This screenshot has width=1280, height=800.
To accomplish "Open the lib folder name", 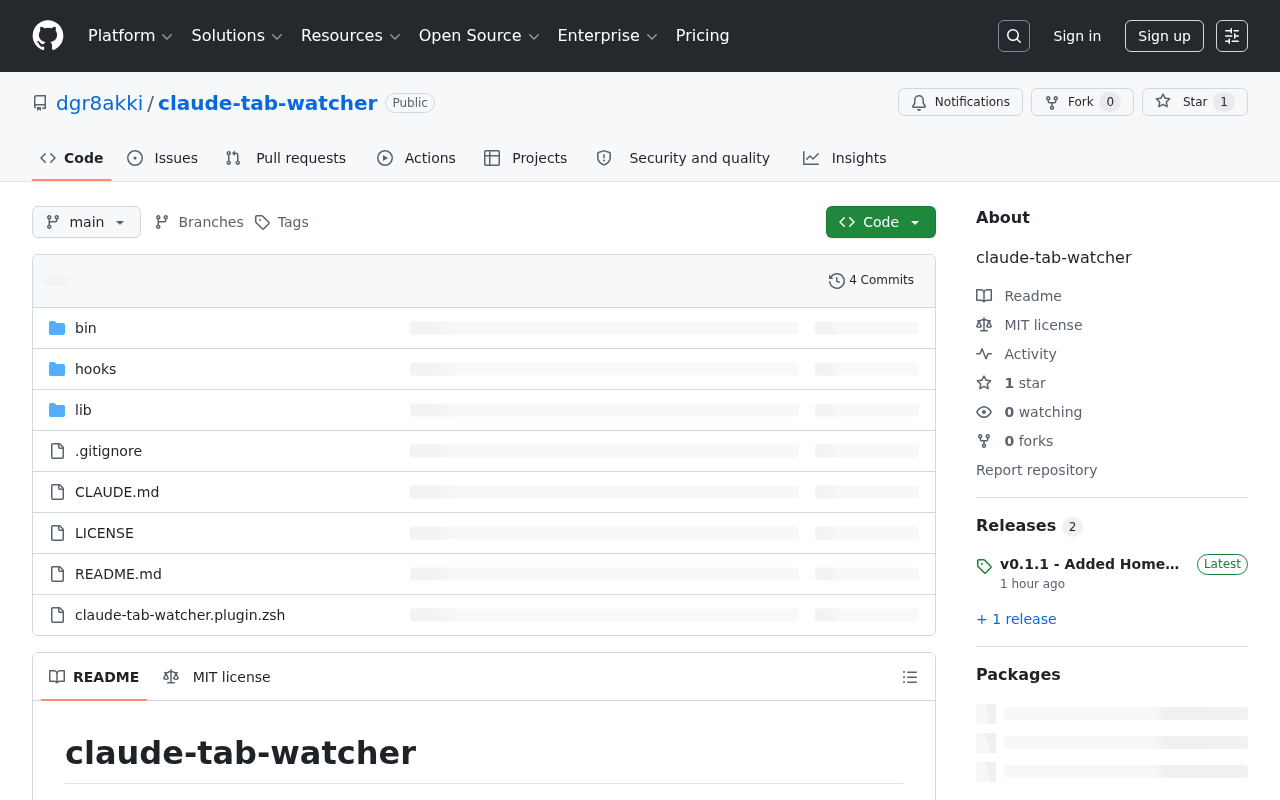I will [83, 410].
